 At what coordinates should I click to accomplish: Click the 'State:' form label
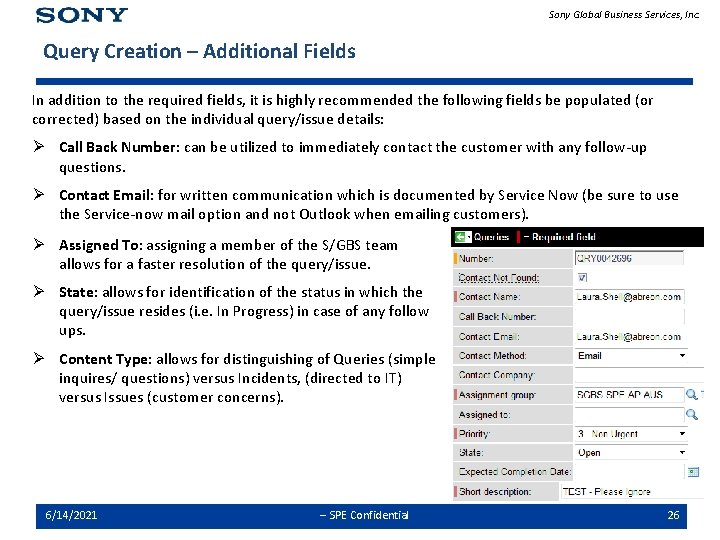pyautogui.click(x=471, y=453)
